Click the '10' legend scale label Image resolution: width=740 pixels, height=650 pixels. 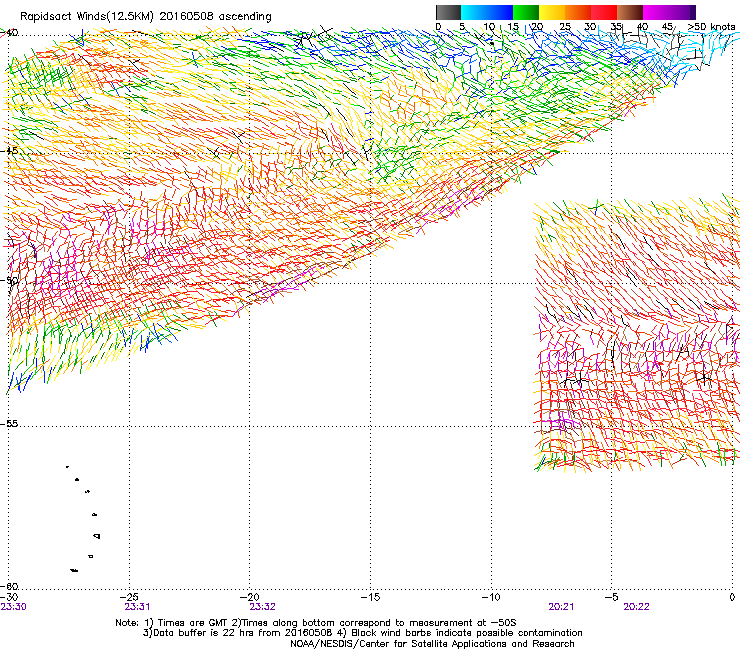click(x=489, y=27)
